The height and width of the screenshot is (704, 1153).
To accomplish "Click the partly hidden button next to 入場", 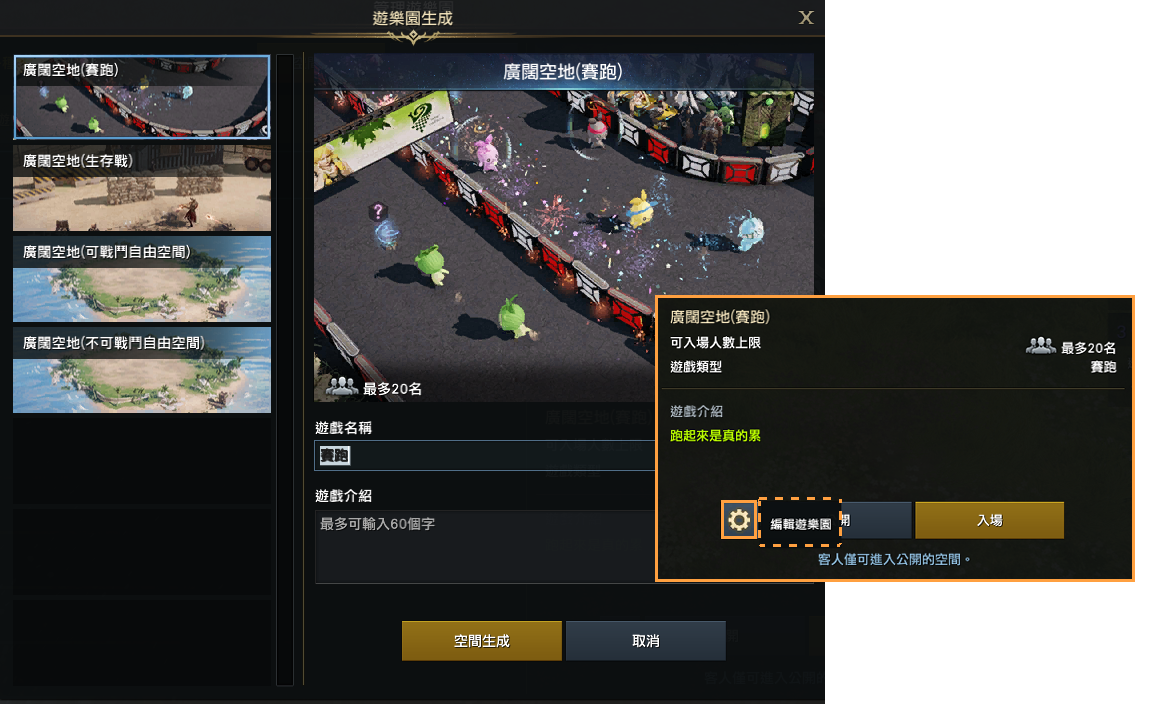I will tap(876, 520).
